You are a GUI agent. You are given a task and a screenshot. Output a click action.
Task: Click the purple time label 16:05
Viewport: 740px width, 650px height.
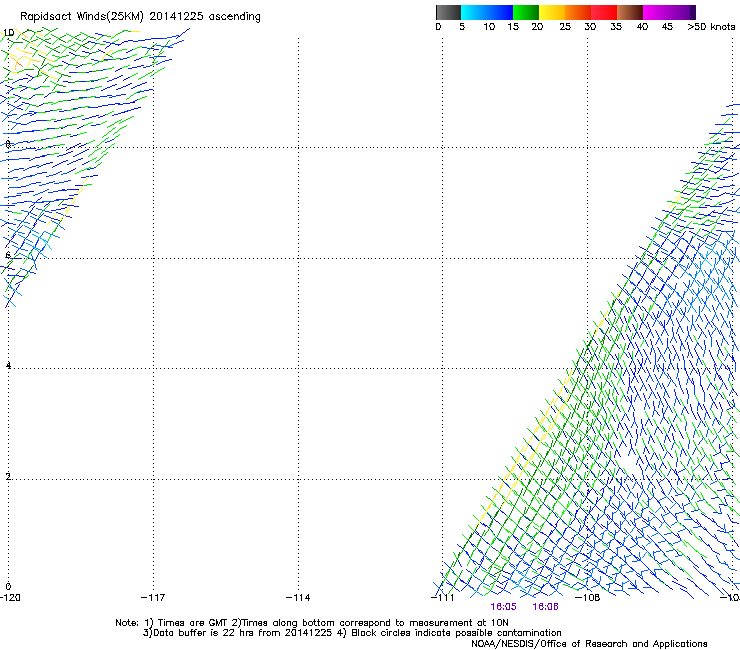[x=503, y=607]
